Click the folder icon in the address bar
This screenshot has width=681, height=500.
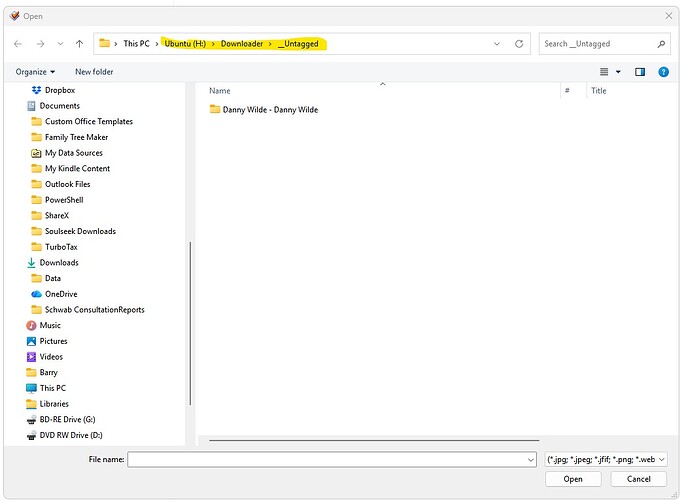pyautogui.click(x=104, y=43)
